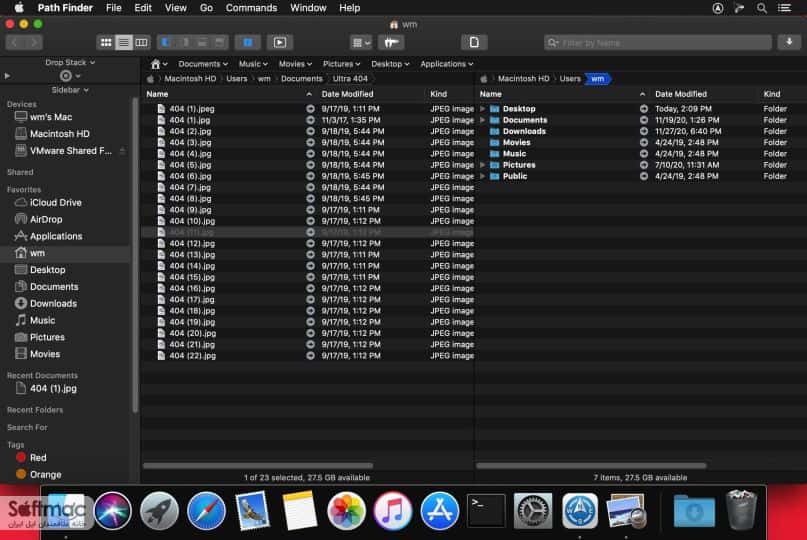Expand the Pictures folder in right pane
The height and width of the screenshot is (540, 807).
(x=483, y=165)
